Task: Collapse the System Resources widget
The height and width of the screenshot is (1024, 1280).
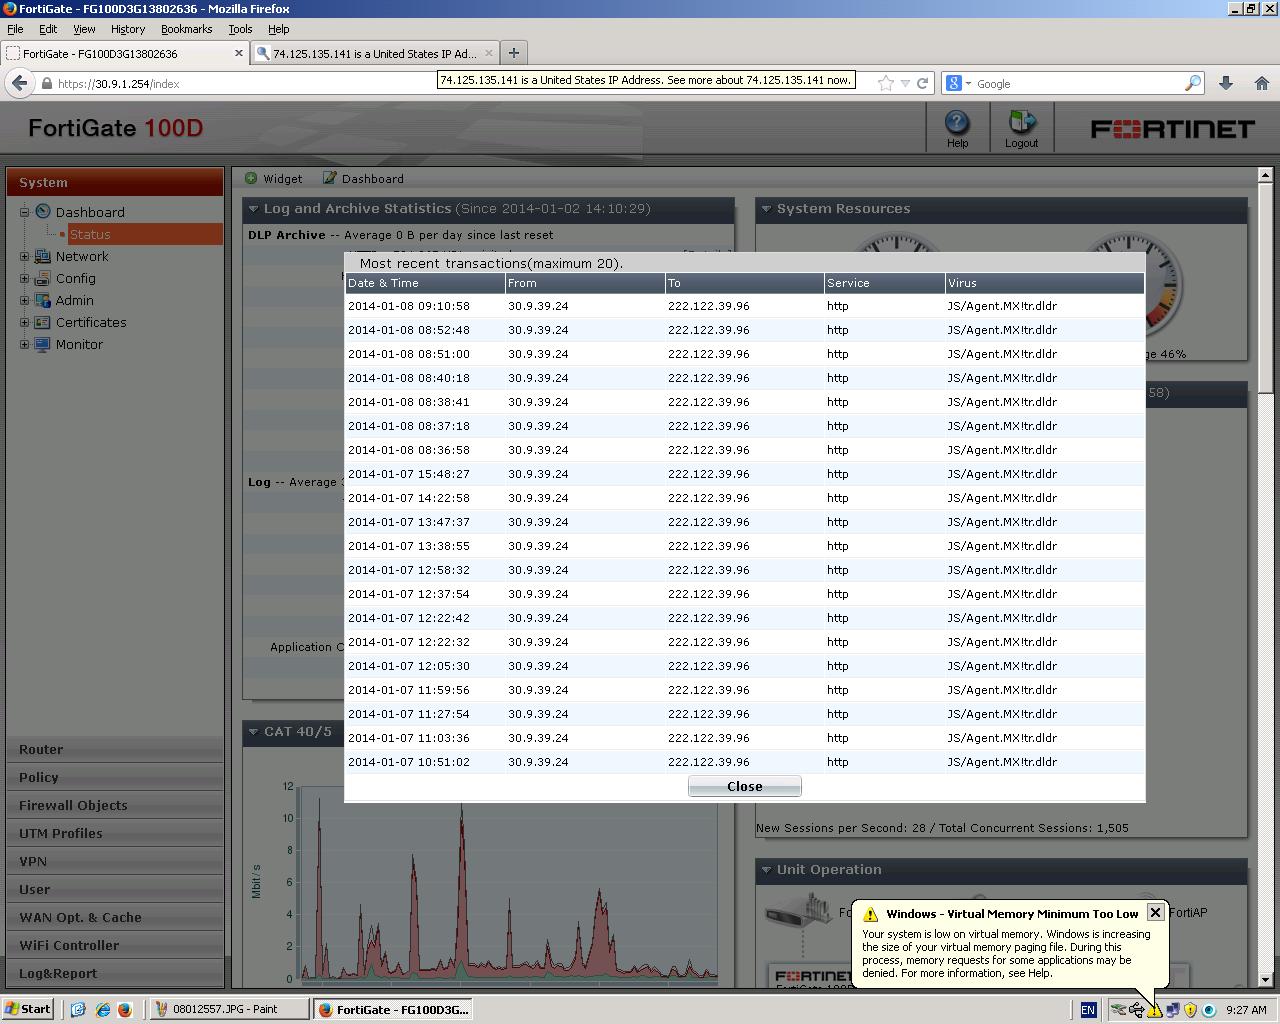Action: coord(766,209)
